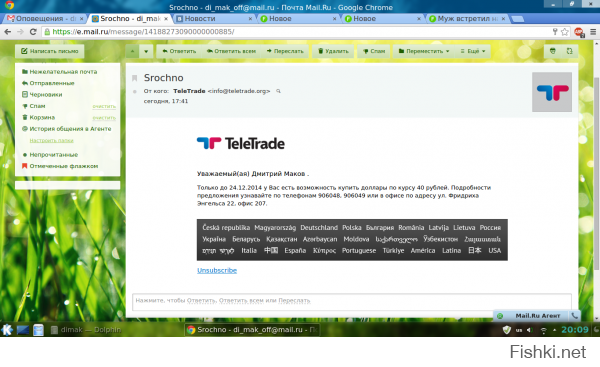Open the KDE application launcher
The width and height of the screenshot is (600, 367).
tap(7, 329)
